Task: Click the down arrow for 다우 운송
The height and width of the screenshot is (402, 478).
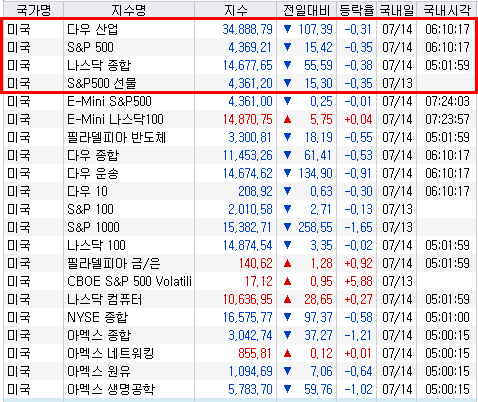Action: pos(287,173)
